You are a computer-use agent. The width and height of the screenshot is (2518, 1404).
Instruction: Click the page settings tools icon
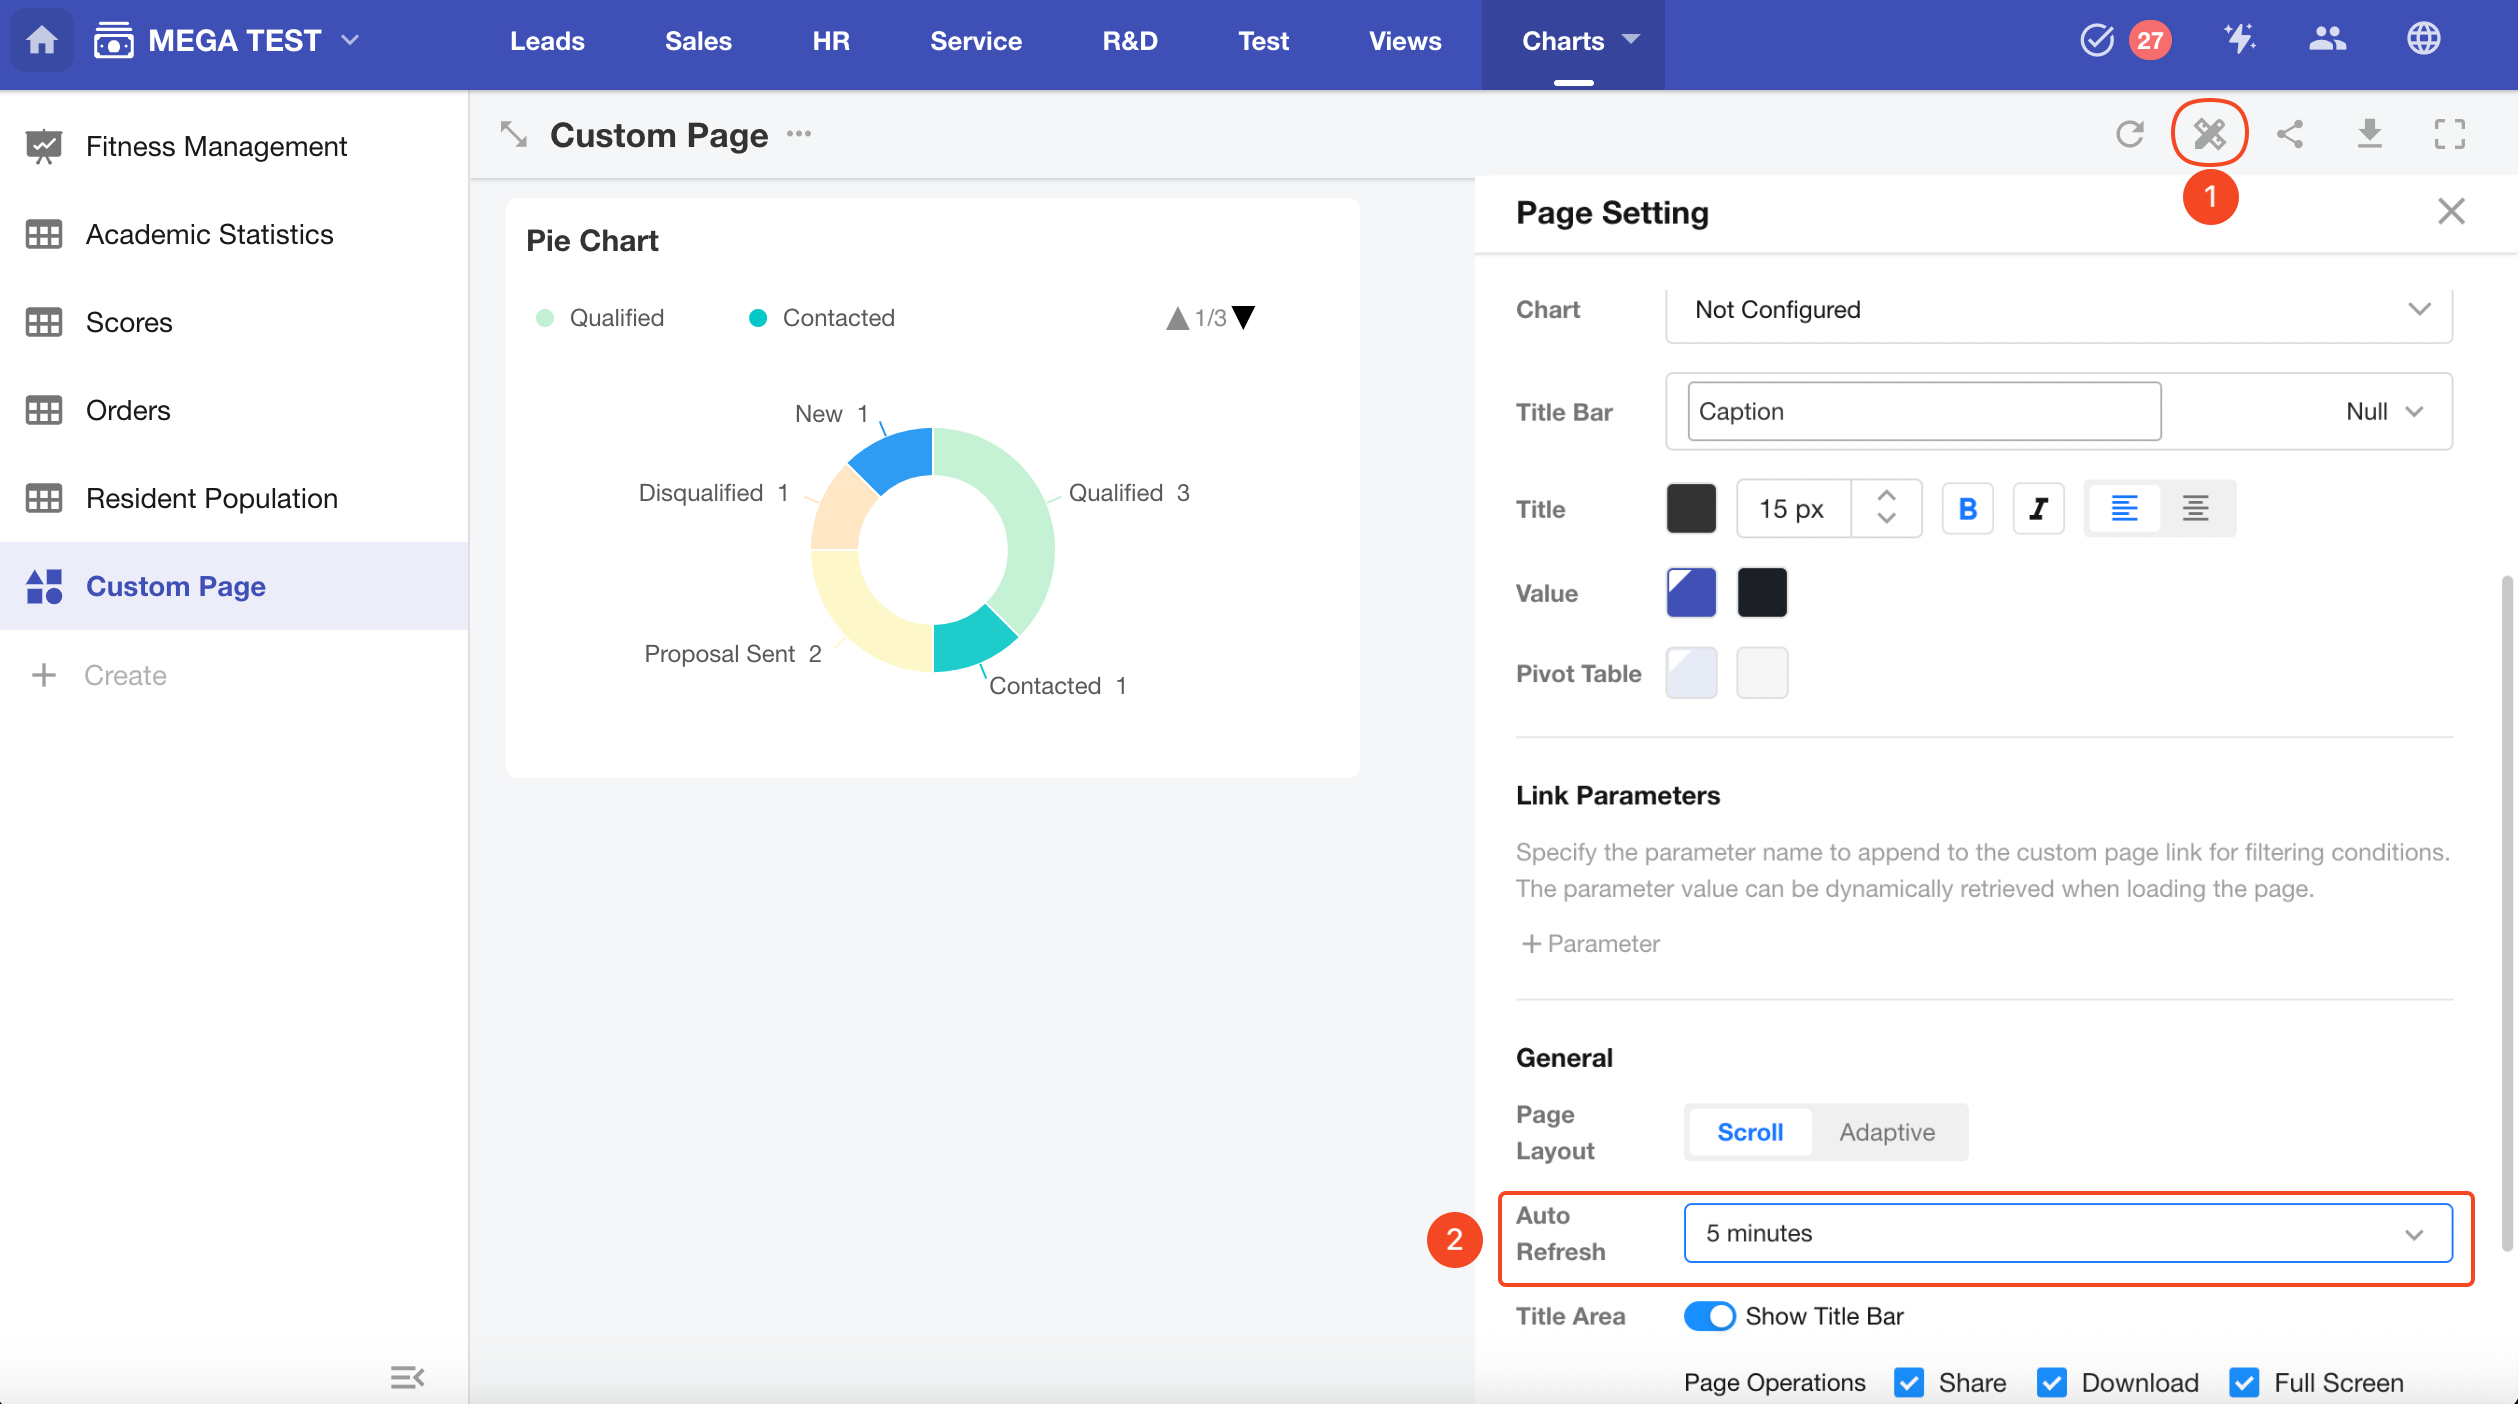coord(2209,134)
